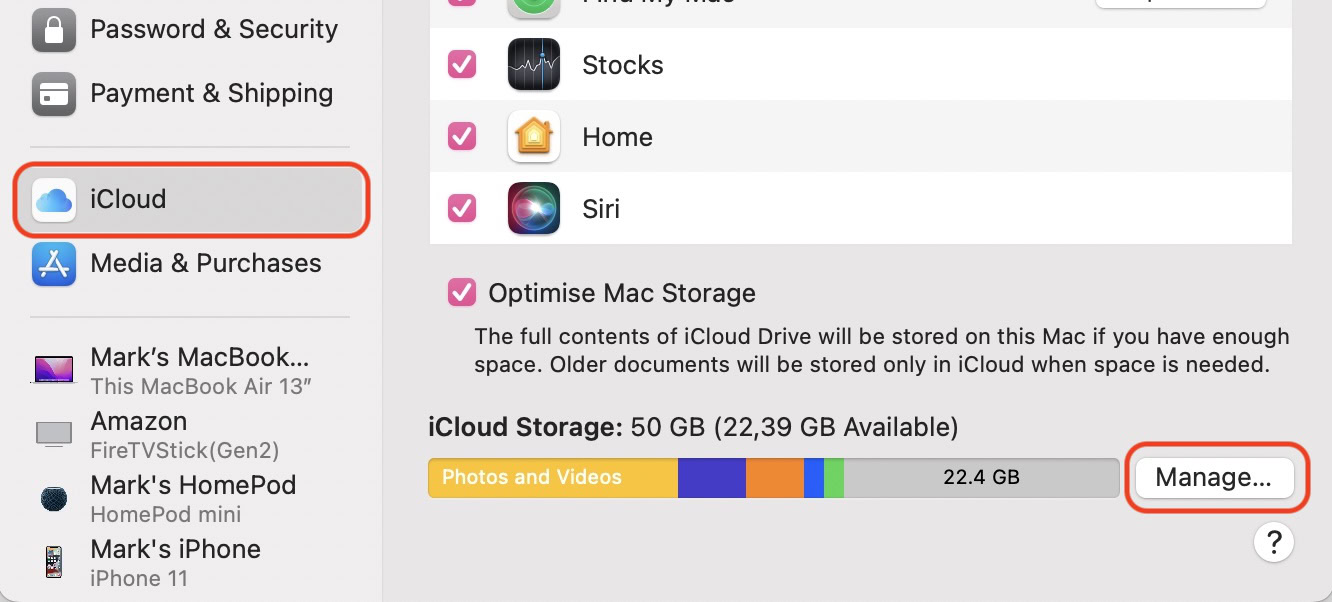Click the Stocks app icon
Viewport: 1332px width, 602px height.
[x=533, y=65]
